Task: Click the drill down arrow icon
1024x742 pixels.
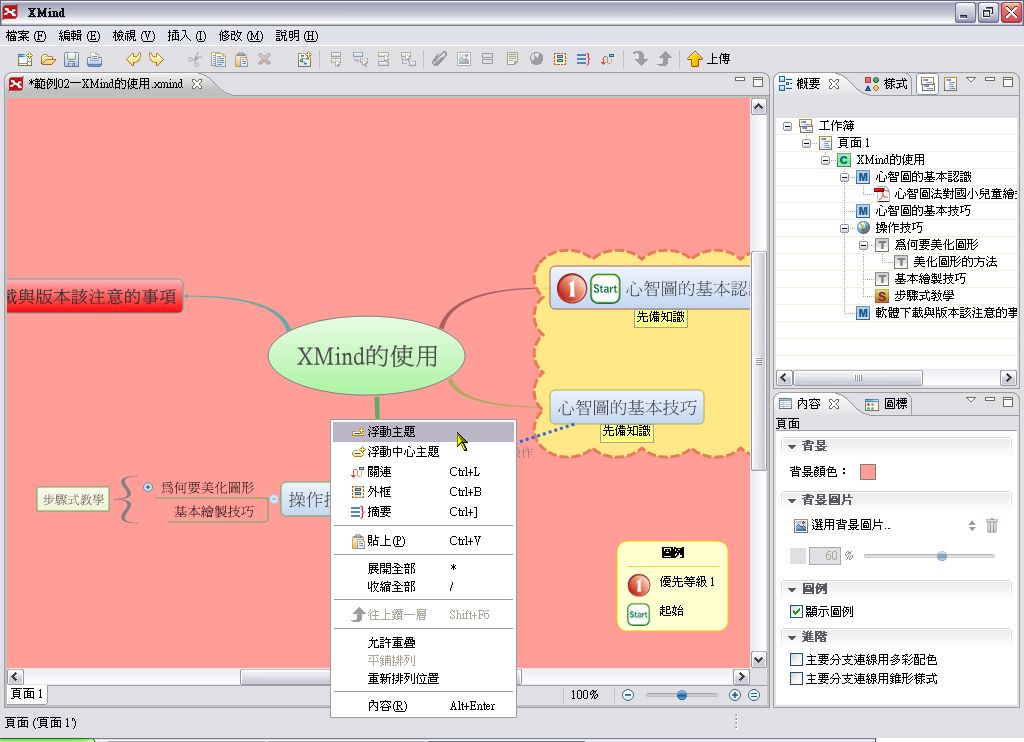Action: (640, 59)
